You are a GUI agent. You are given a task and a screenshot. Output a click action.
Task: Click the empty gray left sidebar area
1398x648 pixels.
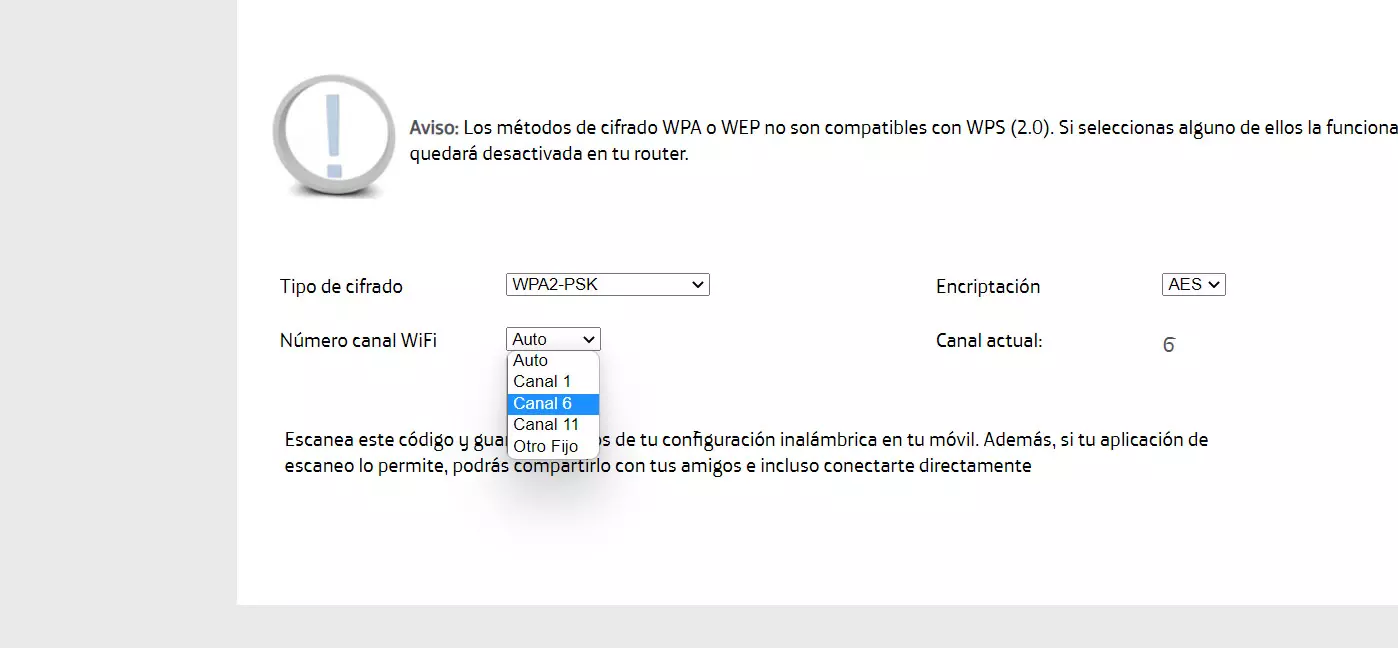[118, 300]
